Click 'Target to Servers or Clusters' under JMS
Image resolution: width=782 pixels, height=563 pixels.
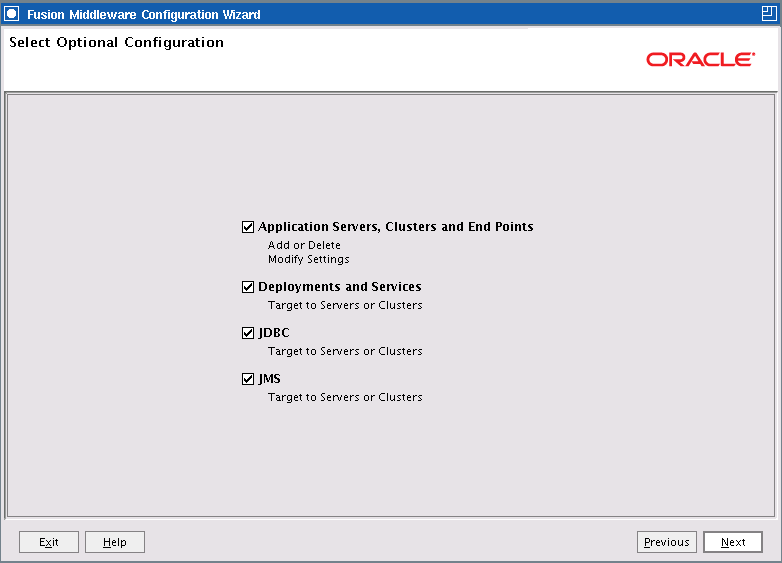[345, 397]
